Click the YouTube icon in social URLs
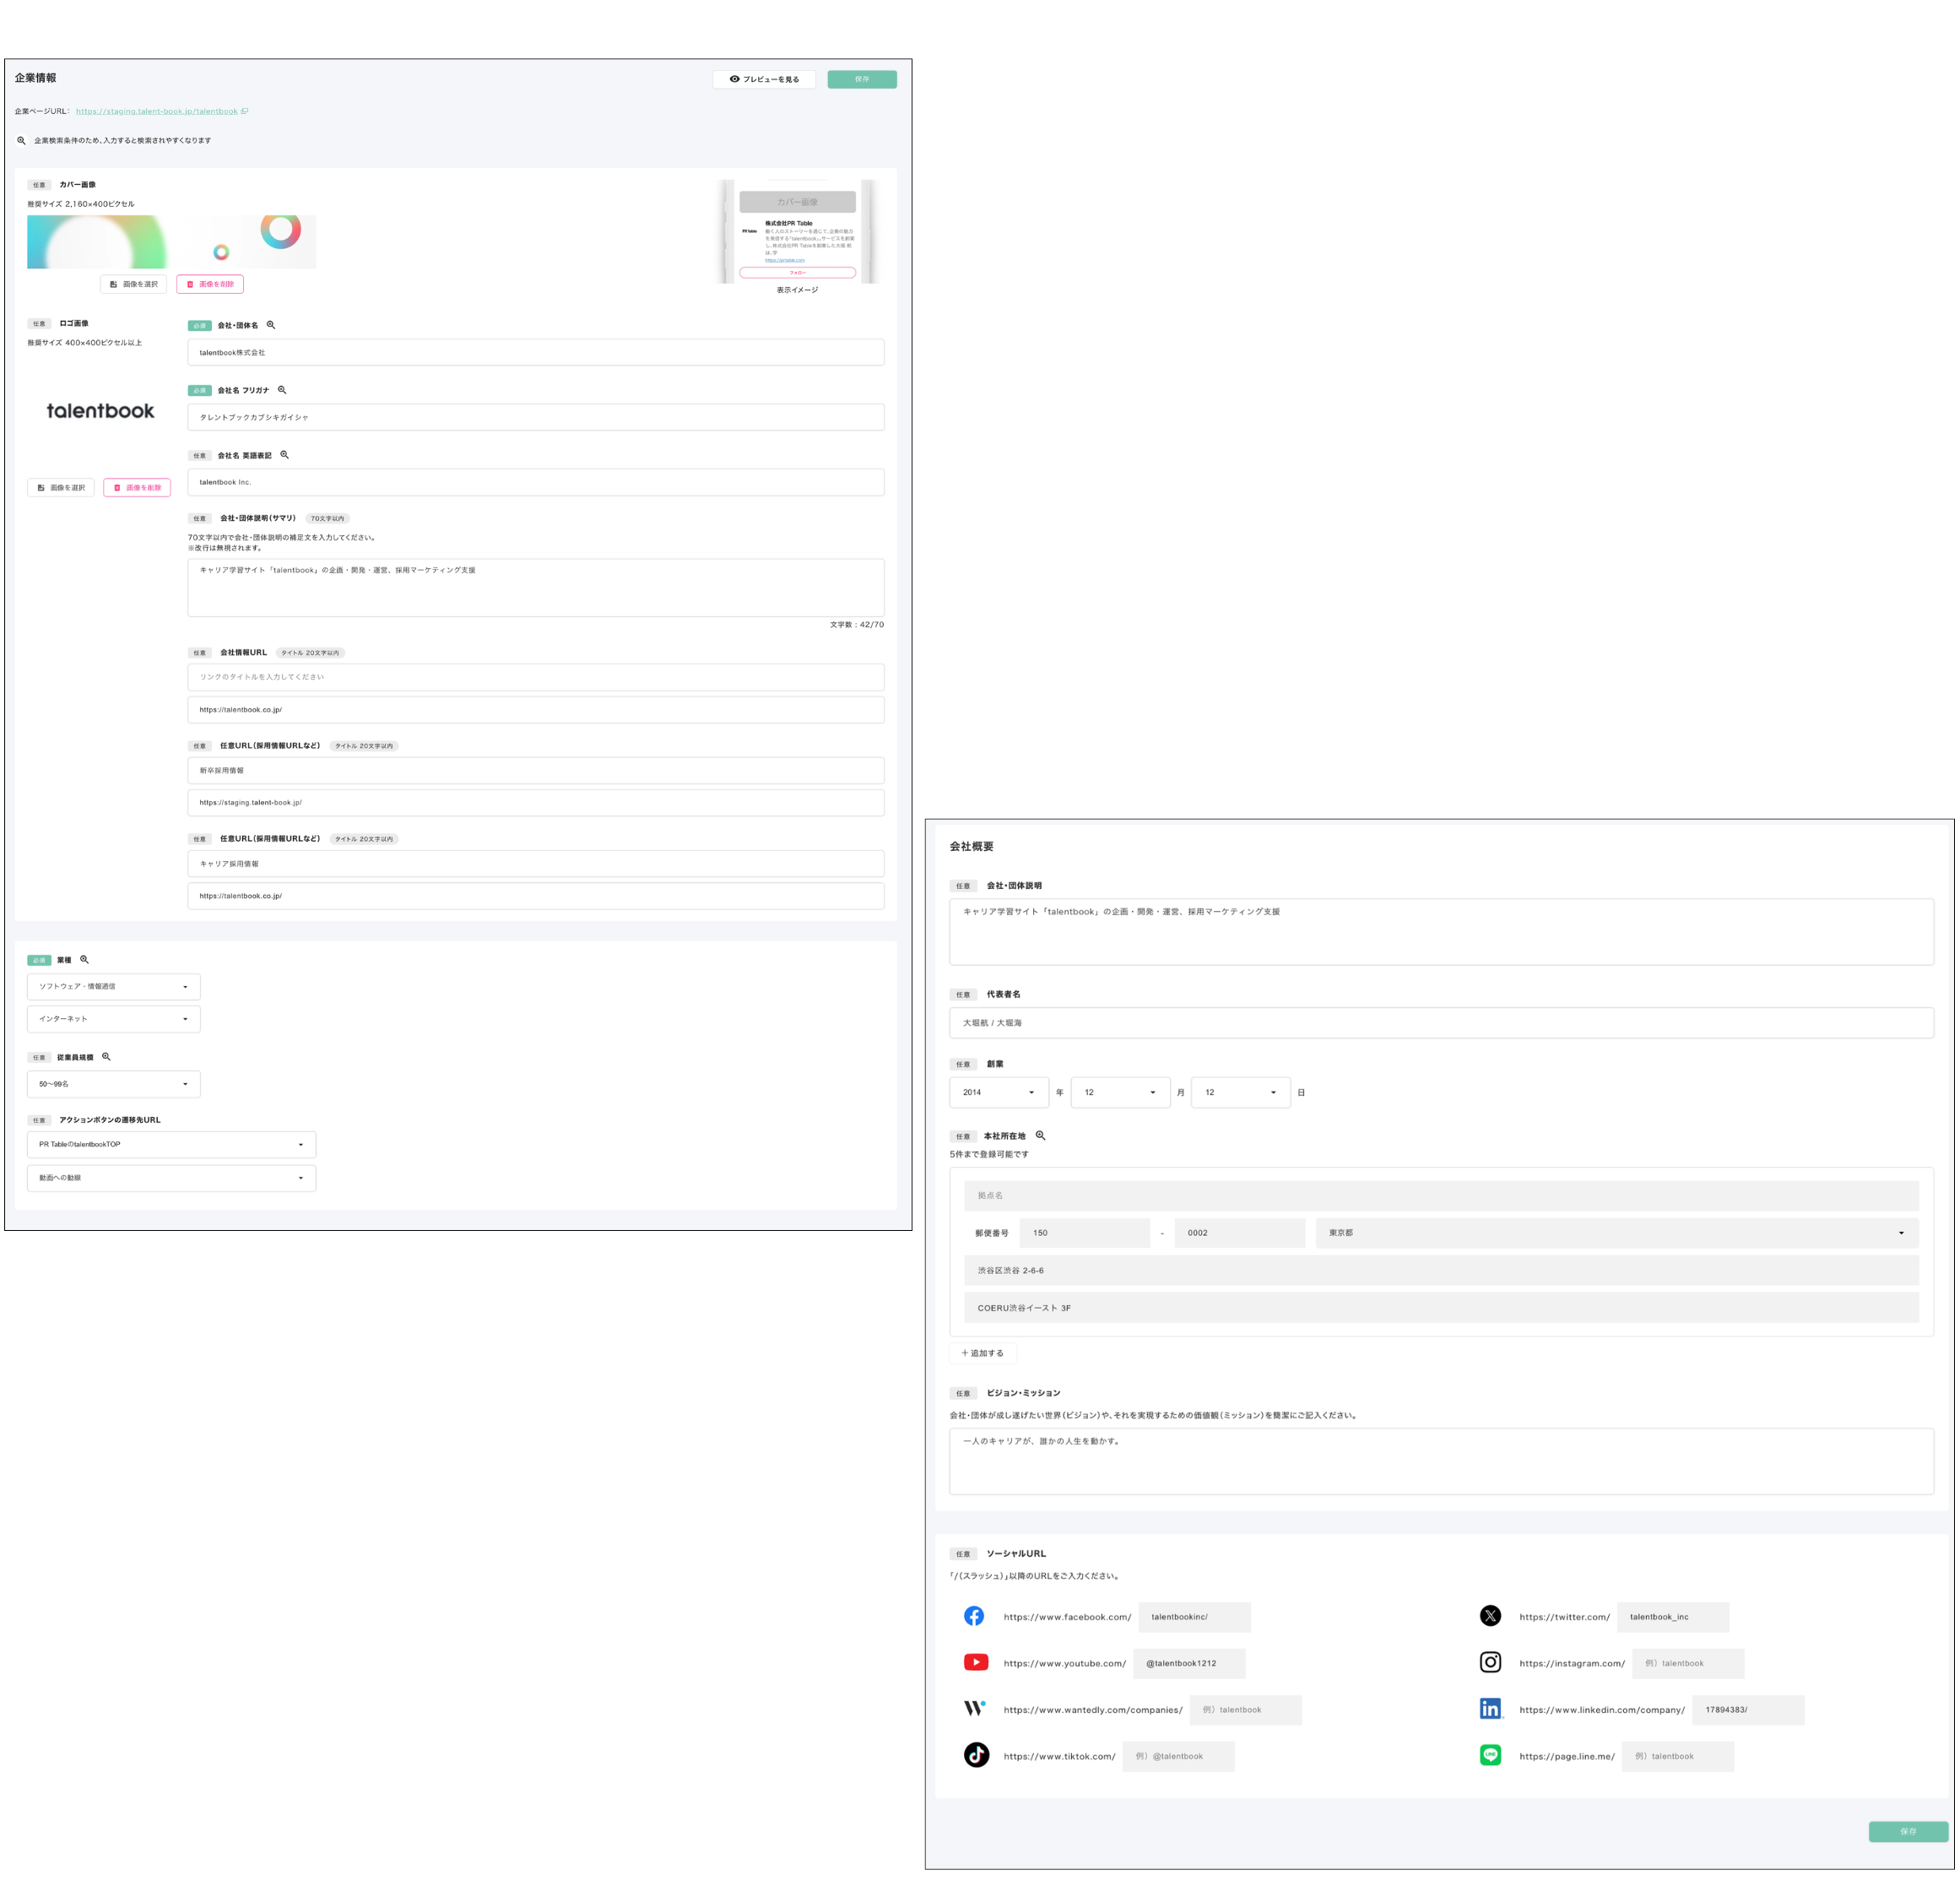 pyautogui.click(x=976, y=1662)
